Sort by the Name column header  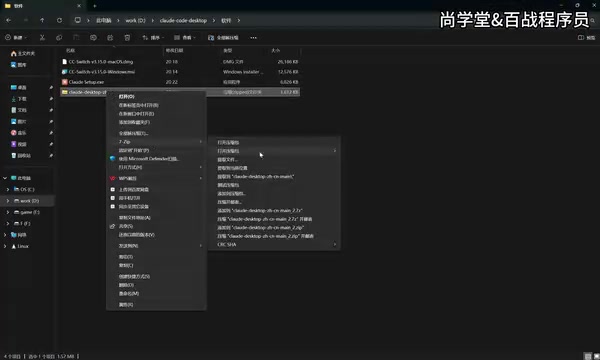(70, 50)
